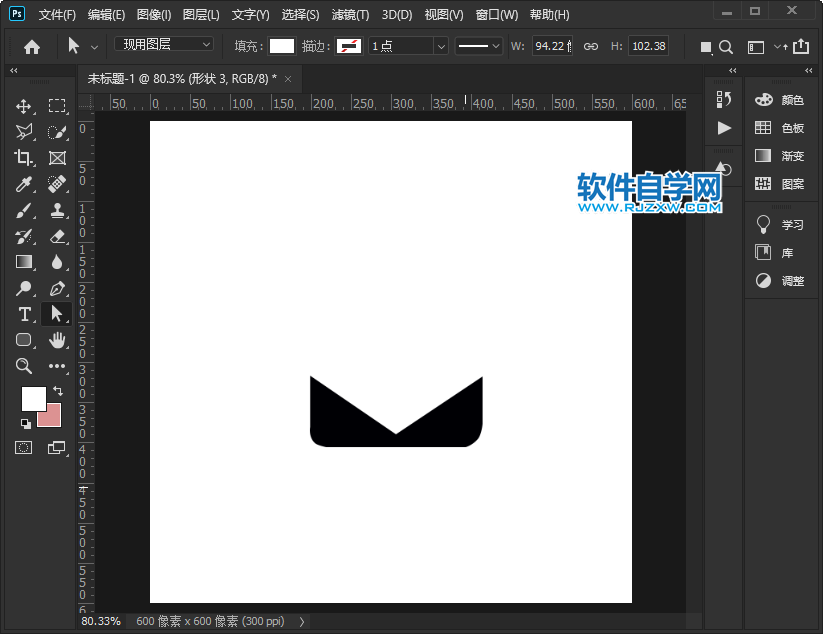Open the 滤镜(T) menu
This screenshot has height=634, width=823.
pos(350,15)
